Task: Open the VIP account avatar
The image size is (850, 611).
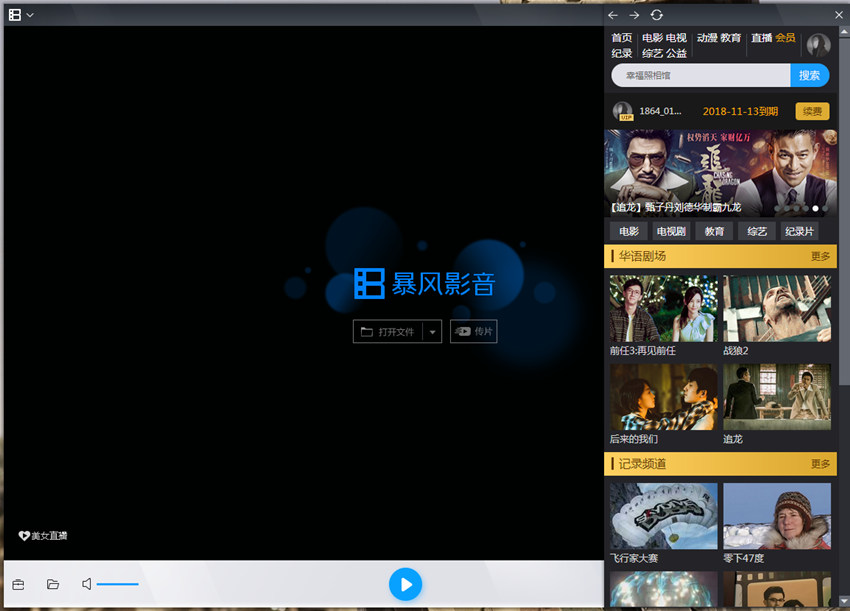Action: pyautogui.click(x=622, y=111)
